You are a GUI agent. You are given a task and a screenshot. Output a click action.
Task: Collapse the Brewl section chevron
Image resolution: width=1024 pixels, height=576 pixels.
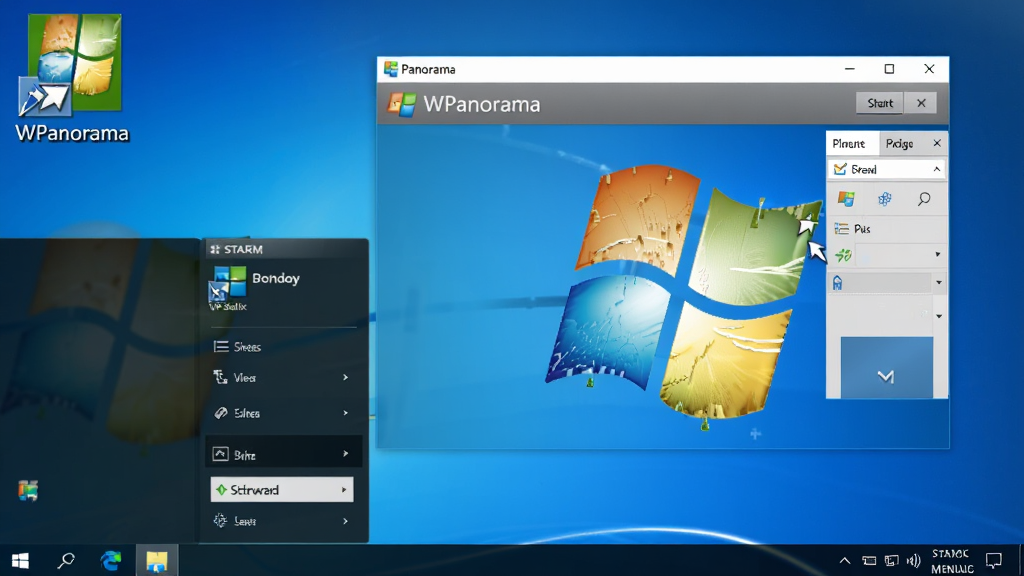[936, 169]
